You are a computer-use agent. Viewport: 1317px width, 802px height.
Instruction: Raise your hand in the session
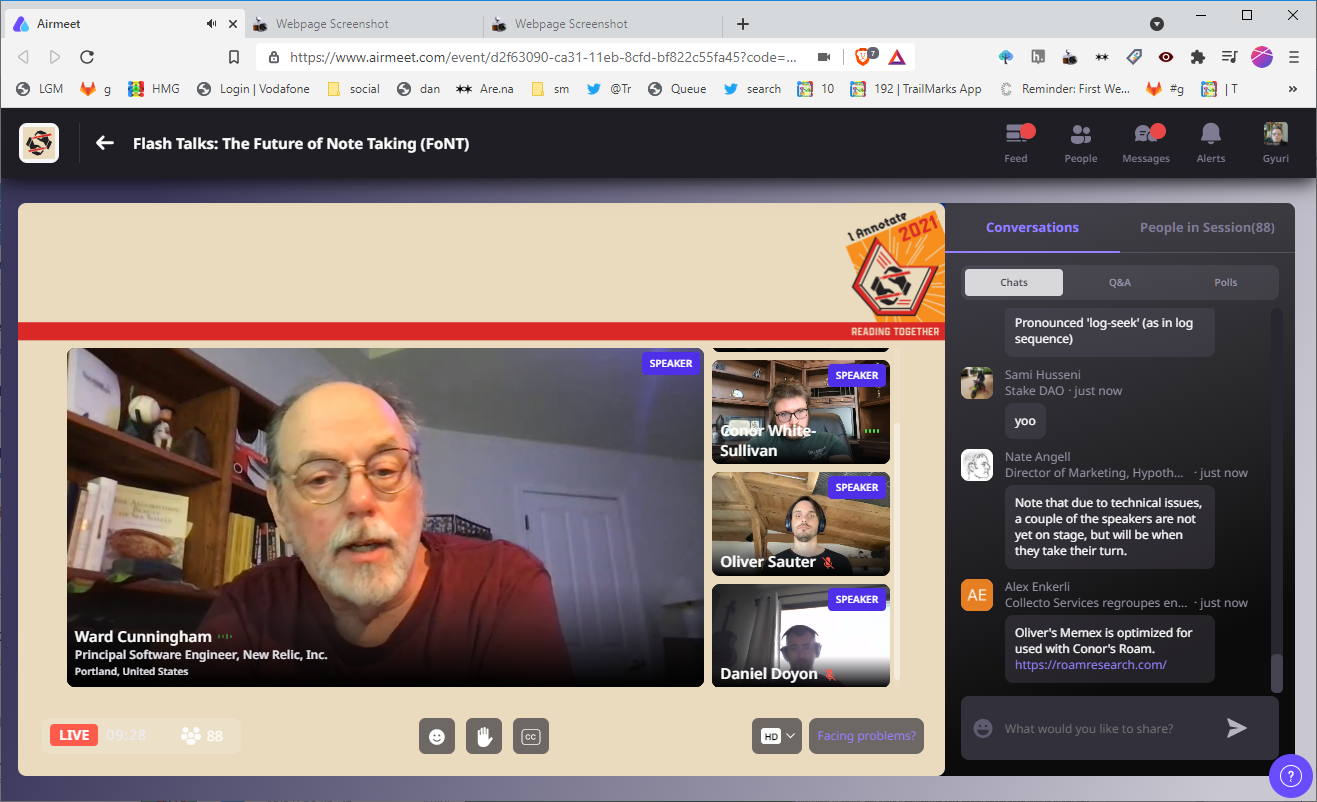point(484,736)
